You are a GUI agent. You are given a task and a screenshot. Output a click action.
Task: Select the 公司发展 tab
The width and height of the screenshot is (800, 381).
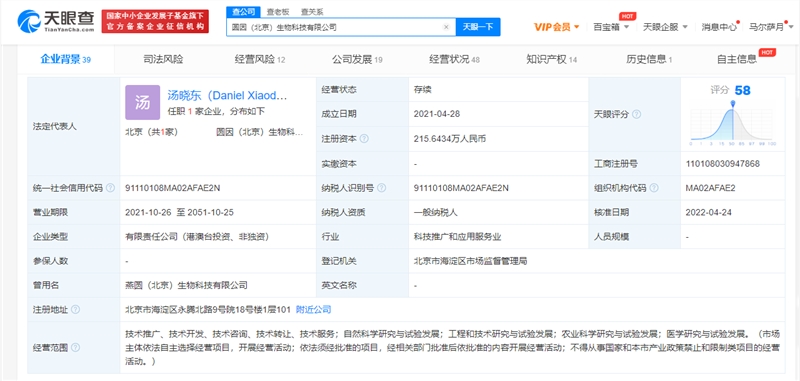357,60
